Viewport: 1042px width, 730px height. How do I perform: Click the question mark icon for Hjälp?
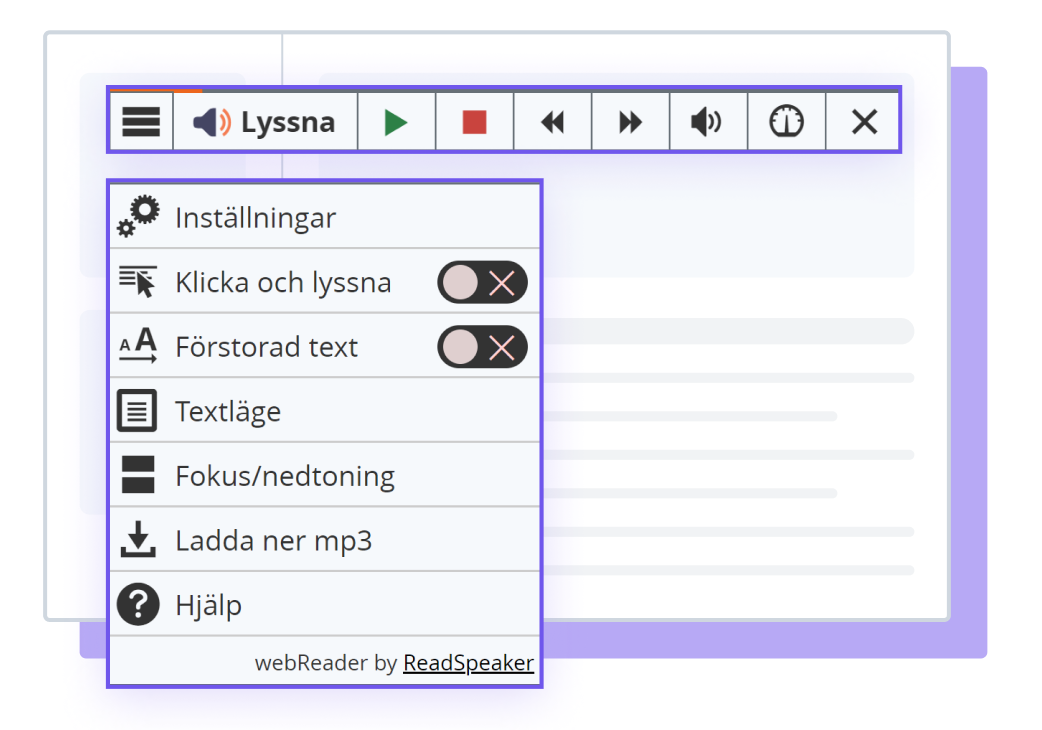click(x=141, y=604)
